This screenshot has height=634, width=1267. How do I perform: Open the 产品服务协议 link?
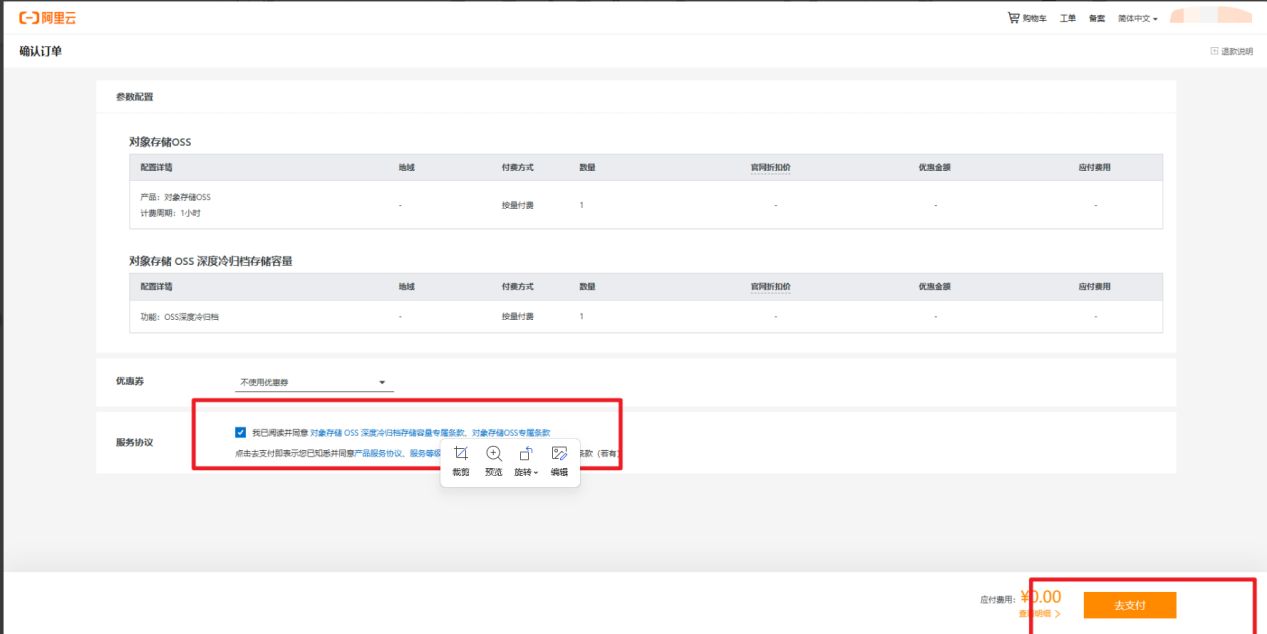click(379, 453)
